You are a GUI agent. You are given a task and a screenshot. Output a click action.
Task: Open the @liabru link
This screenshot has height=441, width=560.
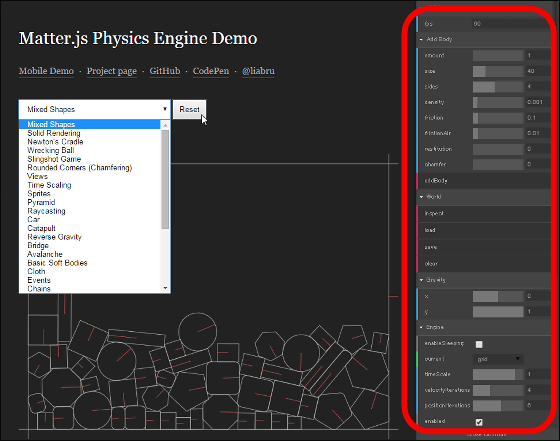(258, 71)
